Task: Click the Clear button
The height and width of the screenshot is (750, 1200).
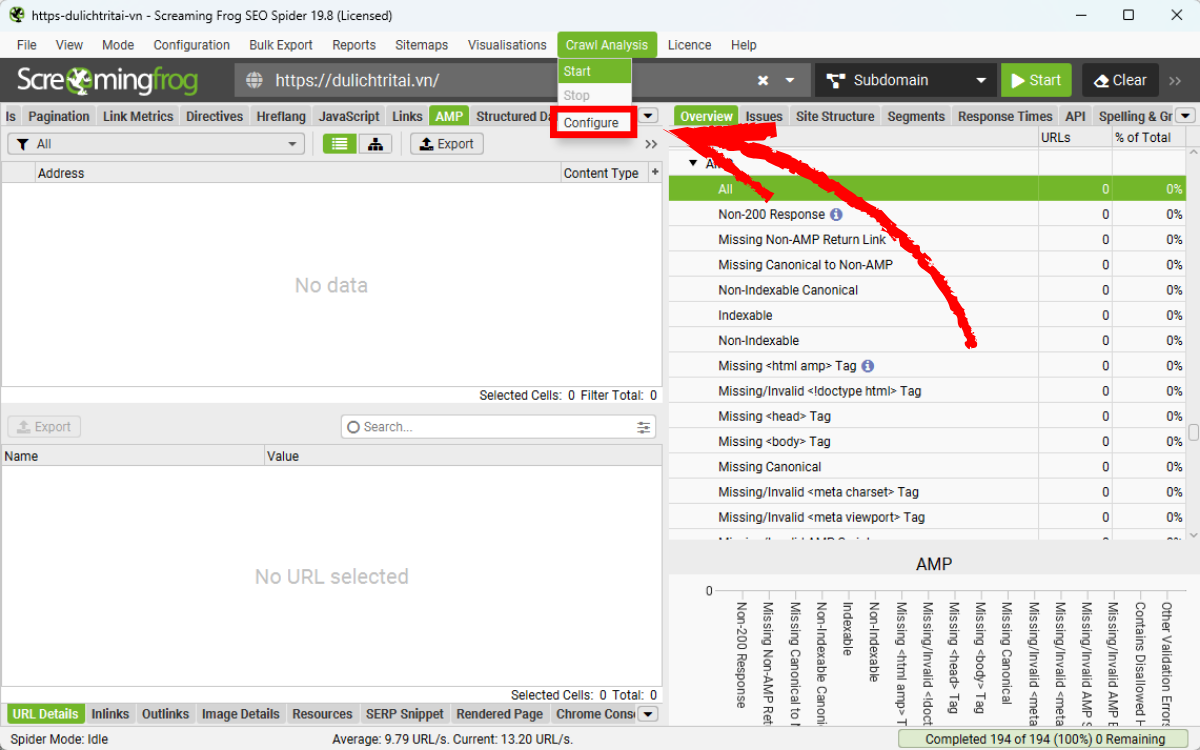Action: [x=1120, y=81]
